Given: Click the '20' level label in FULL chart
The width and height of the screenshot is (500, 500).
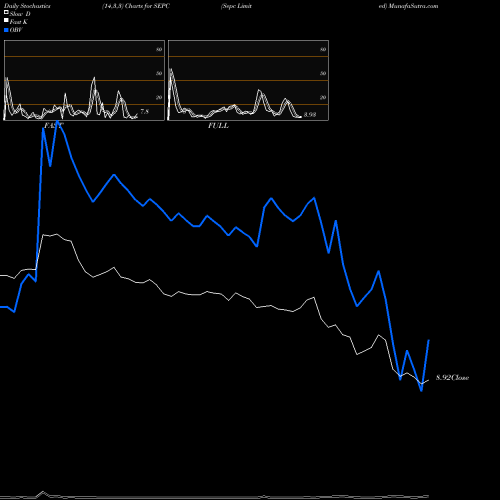Looking at the screenshot, I should pos(323,97).
